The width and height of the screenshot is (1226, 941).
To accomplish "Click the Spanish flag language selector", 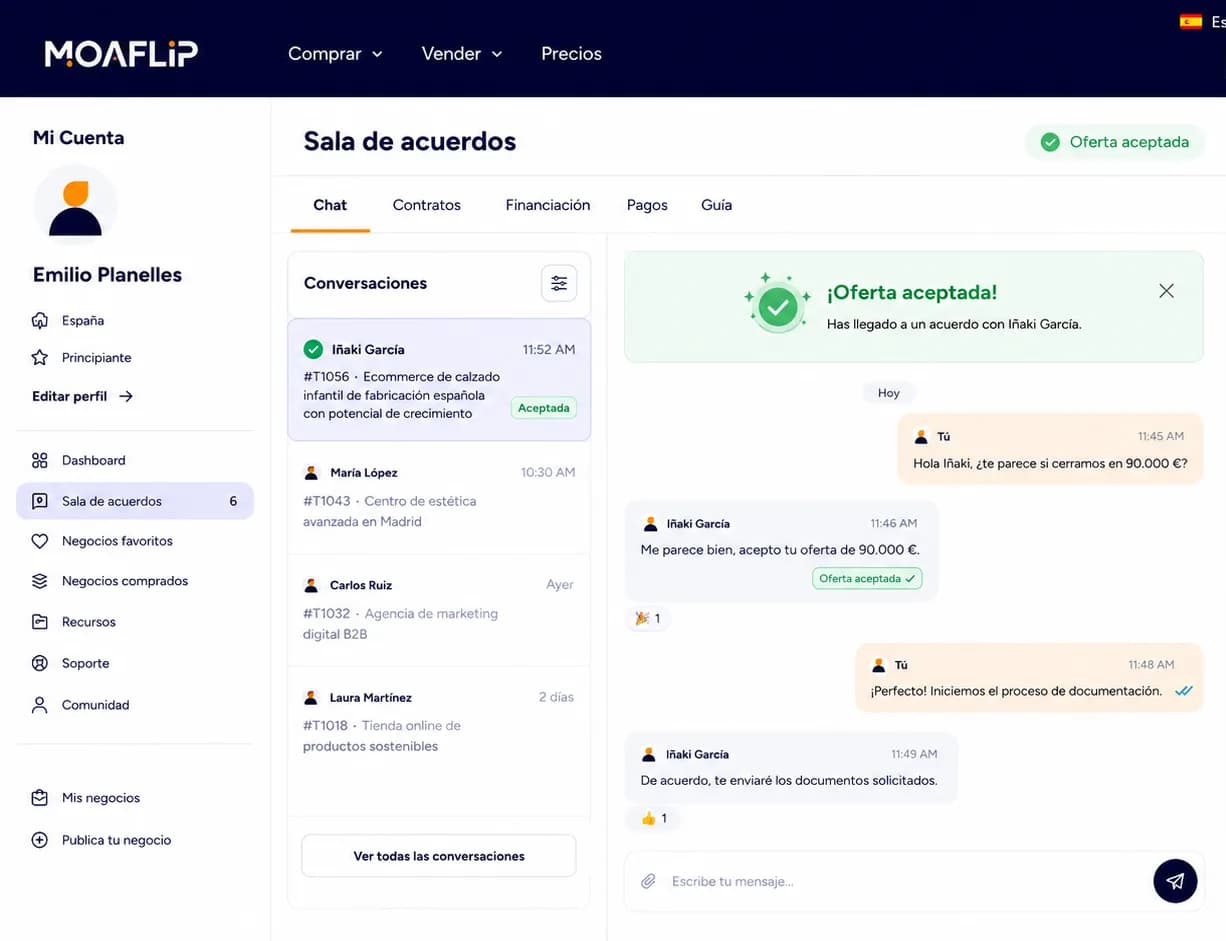I will click(x=1191, y=22).
